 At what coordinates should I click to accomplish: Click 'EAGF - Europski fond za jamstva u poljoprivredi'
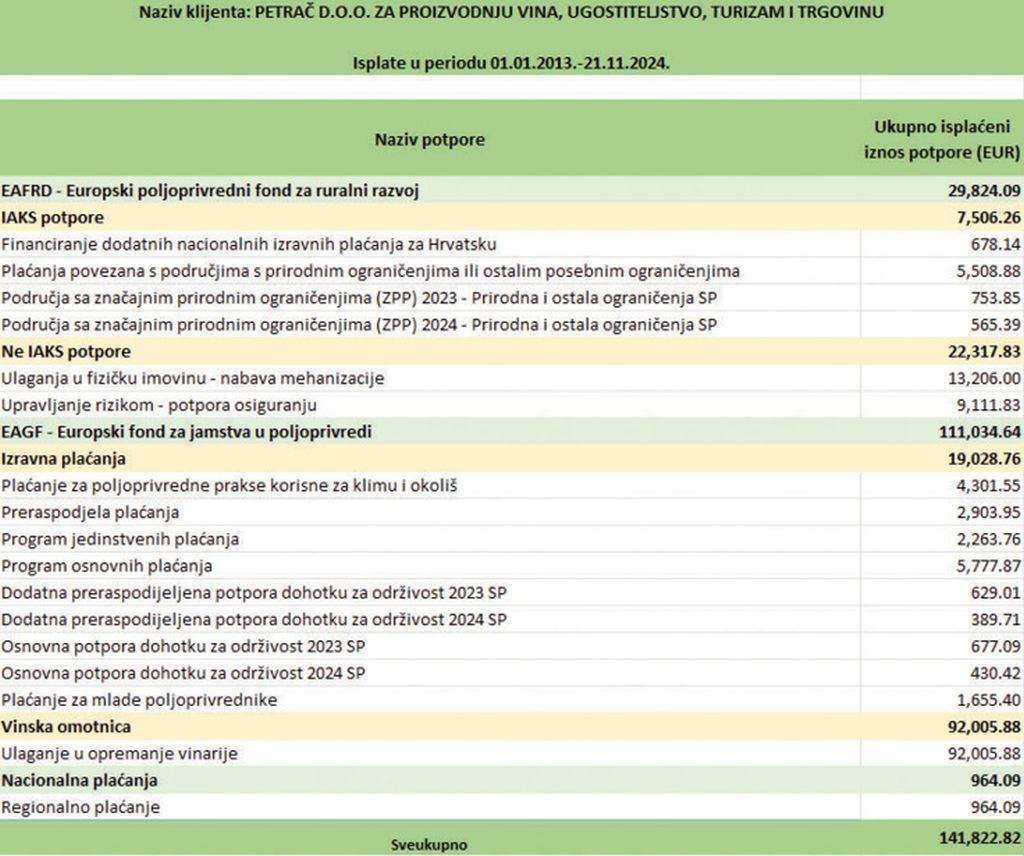pos(187,432)
